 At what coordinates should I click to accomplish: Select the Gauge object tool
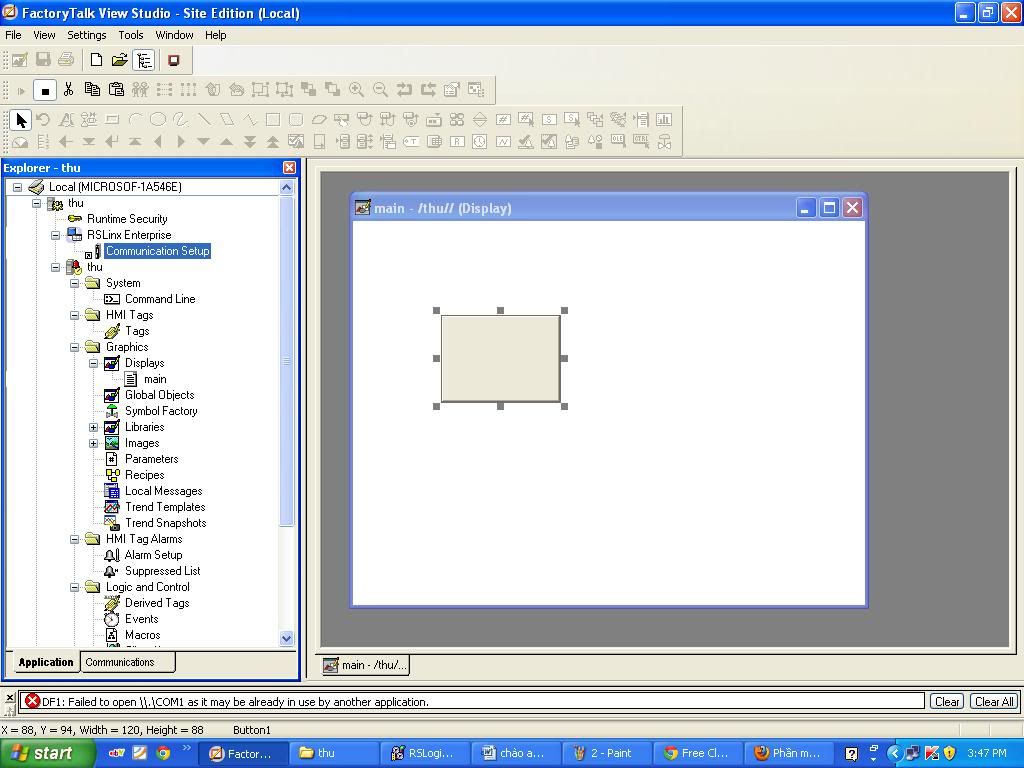click(x=20, y=142)
